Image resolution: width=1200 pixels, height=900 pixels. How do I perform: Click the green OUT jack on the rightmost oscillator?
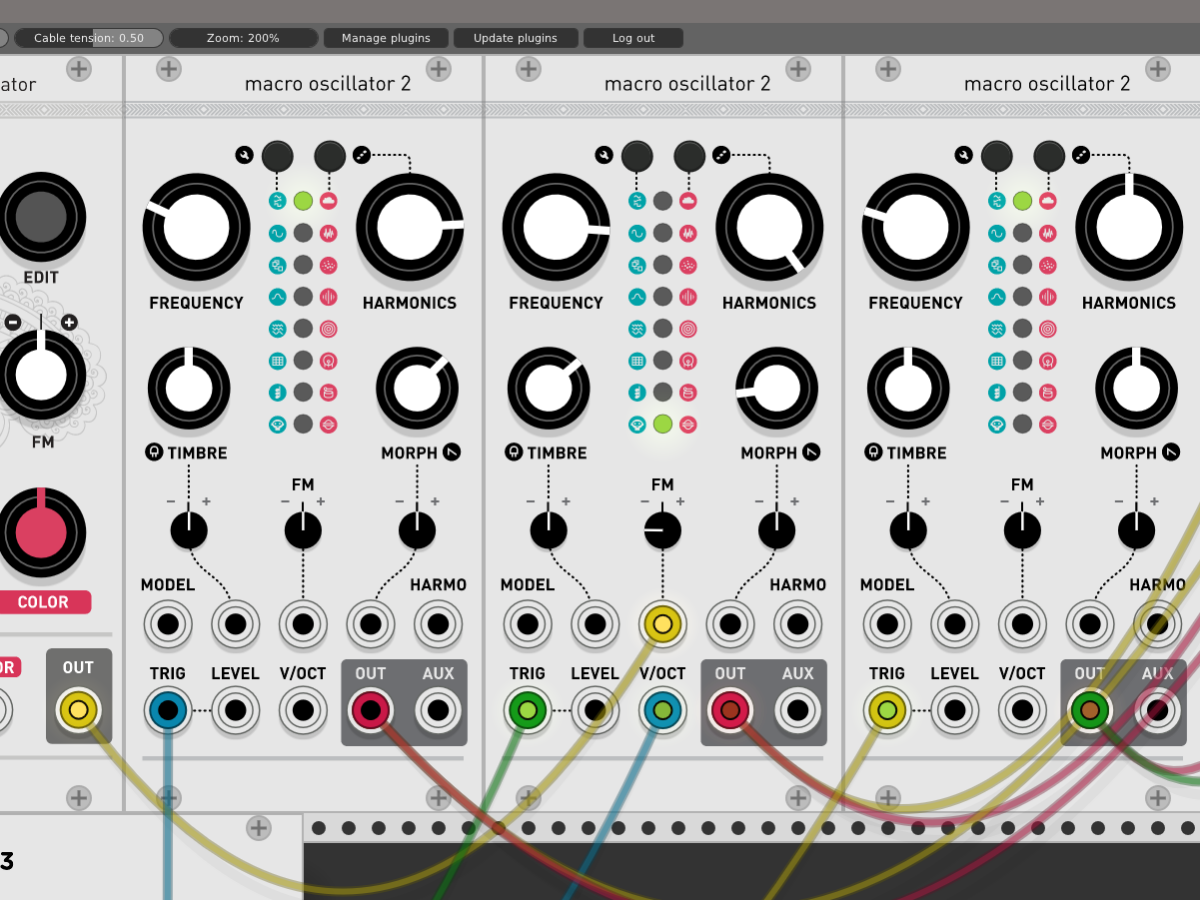[x=1090, y=711]
